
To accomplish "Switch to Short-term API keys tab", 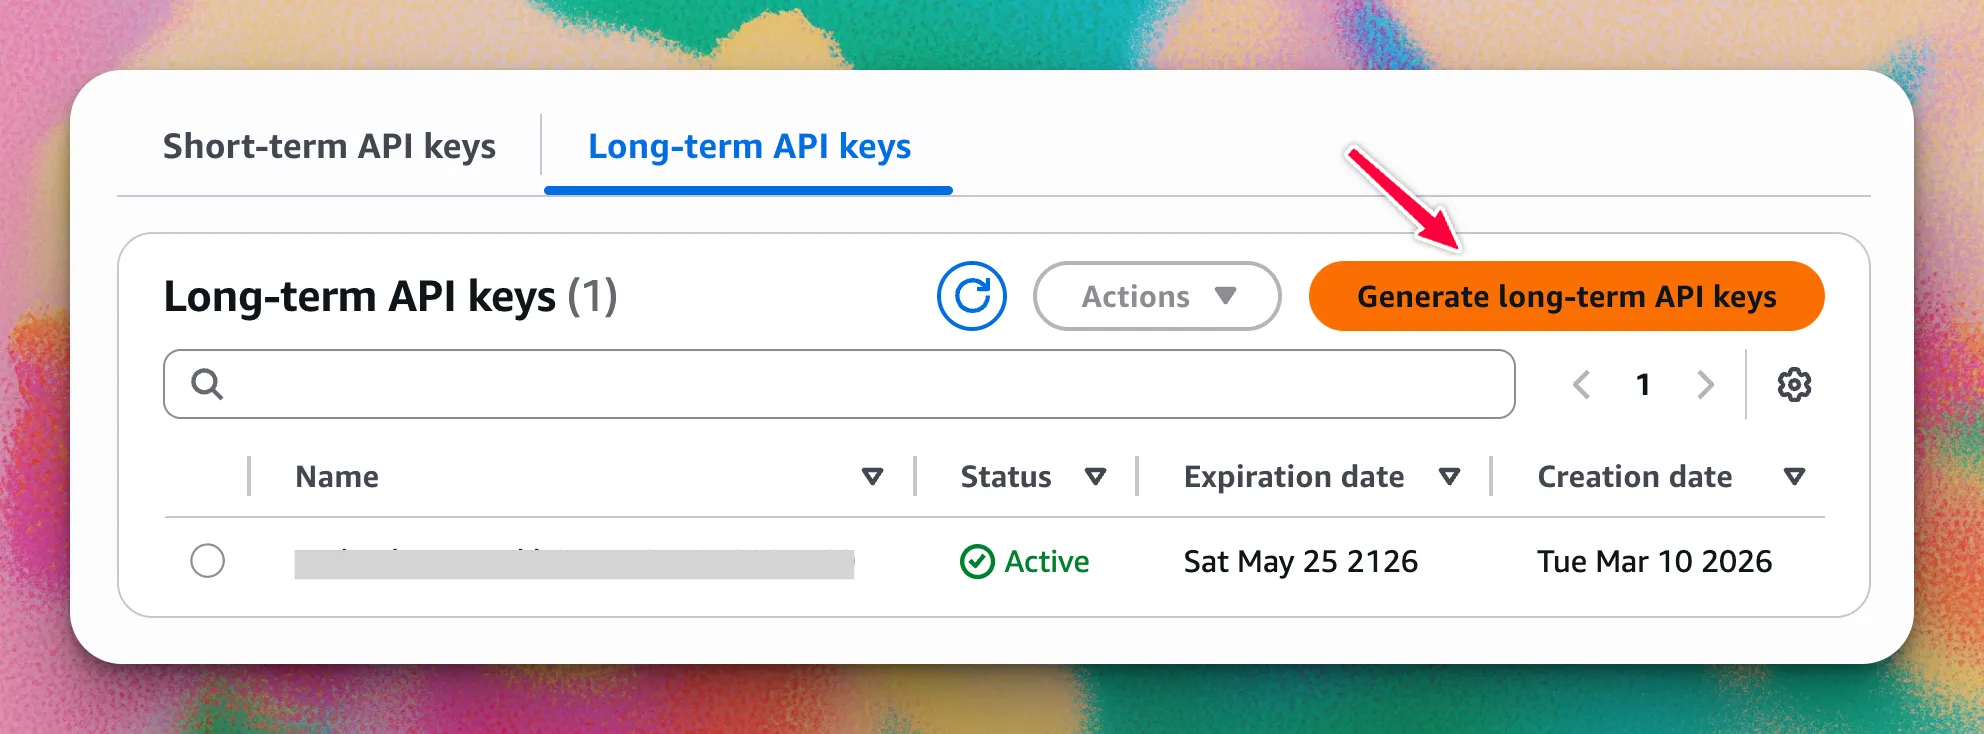I will [x=329, y=146].
